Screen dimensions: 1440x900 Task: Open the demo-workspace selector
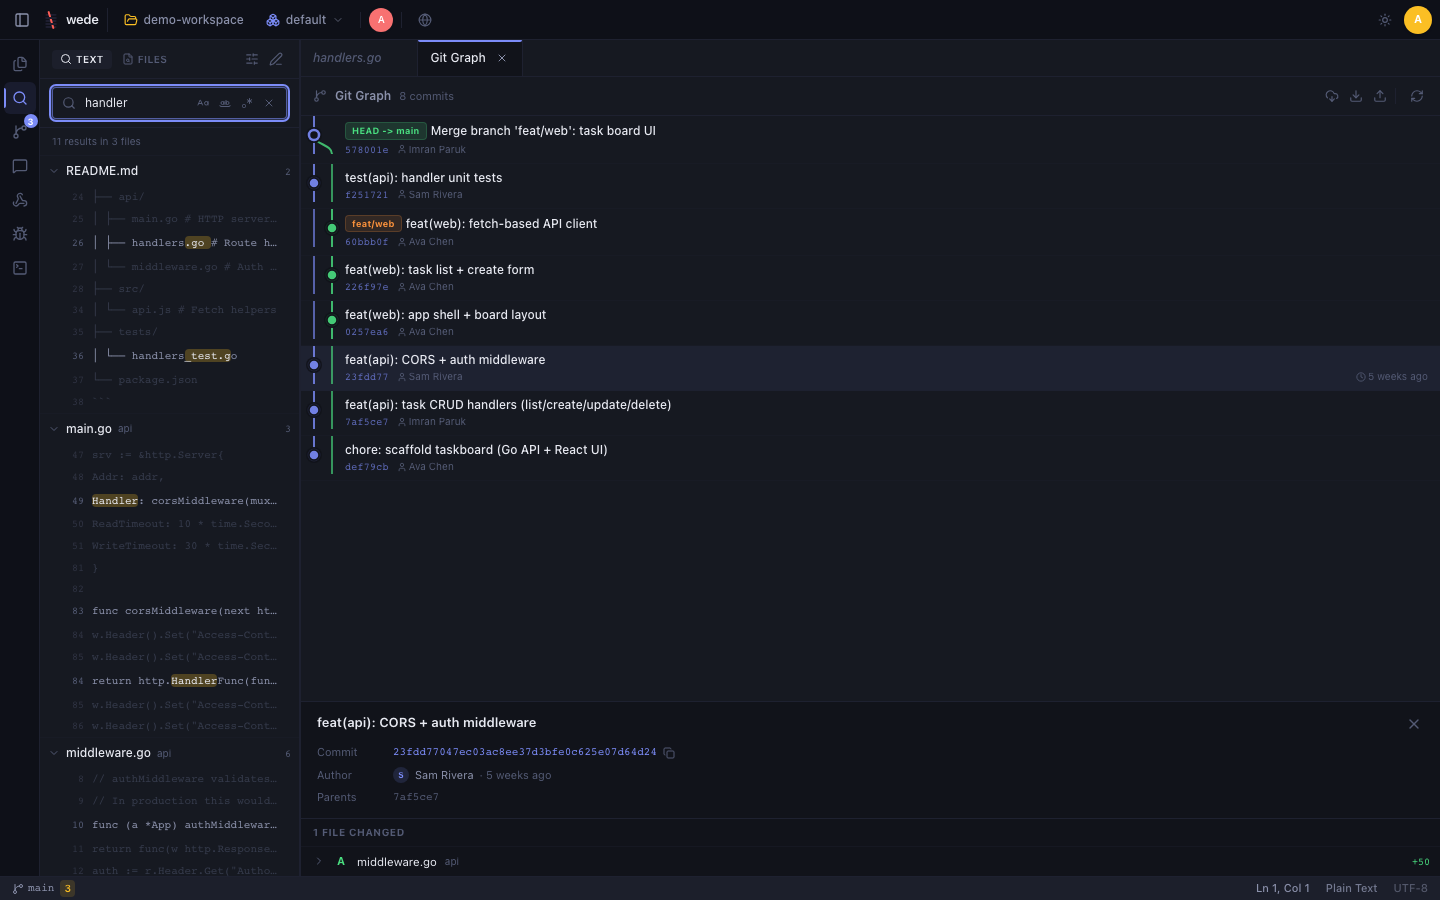184,20
